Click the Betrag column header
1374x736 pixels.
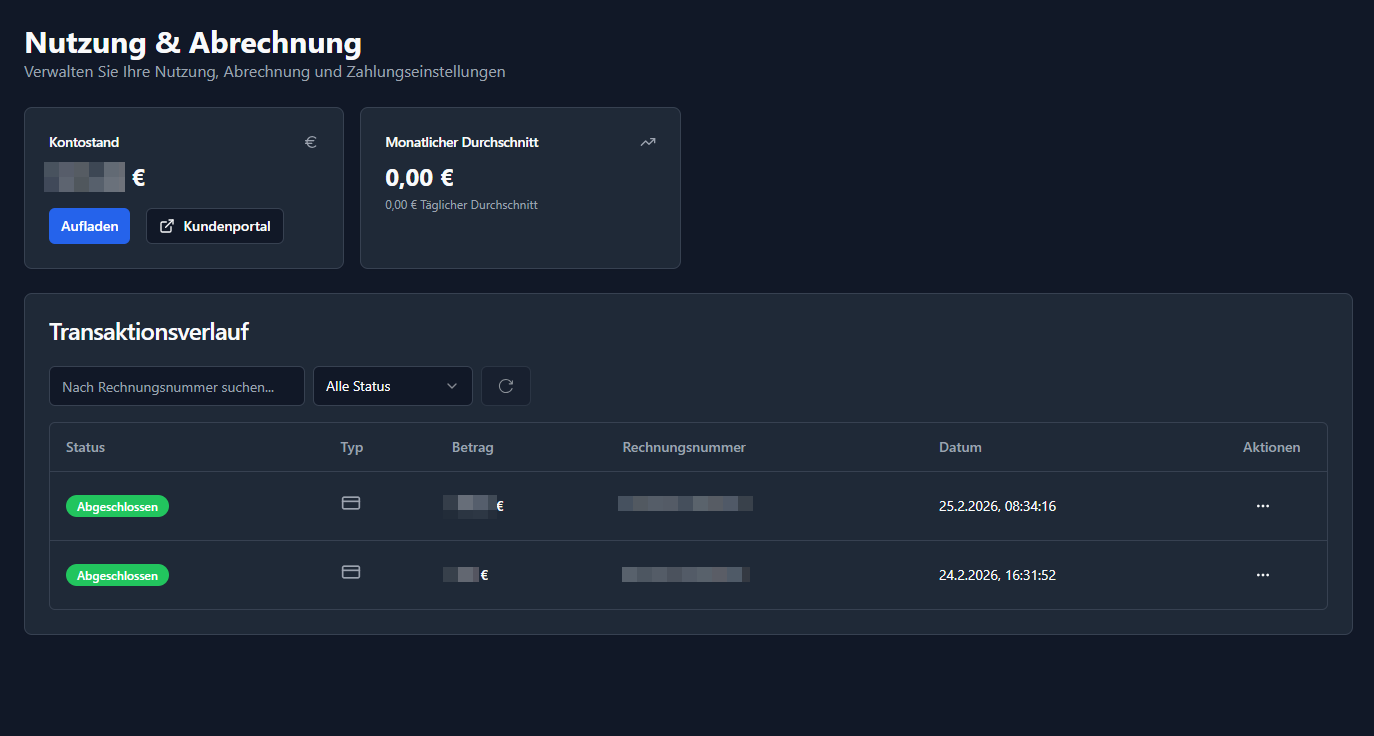click(473, 447)
